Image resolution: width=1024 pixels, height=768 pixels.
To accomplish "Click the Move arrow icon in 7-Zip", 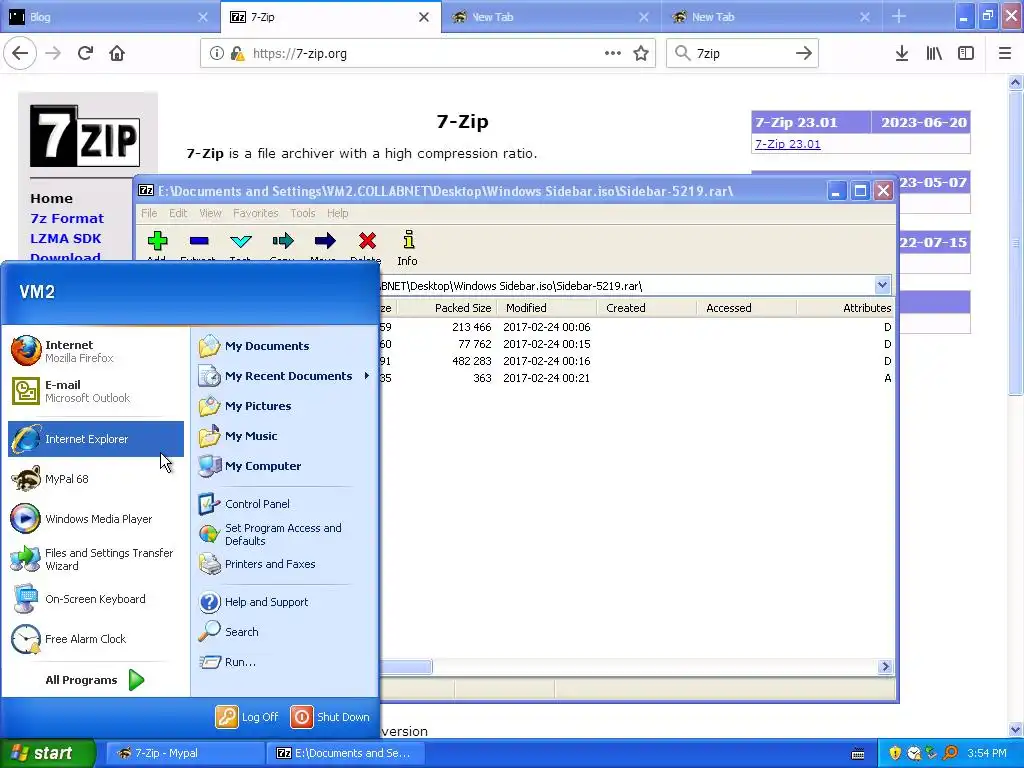I will (x=325, y=241).
